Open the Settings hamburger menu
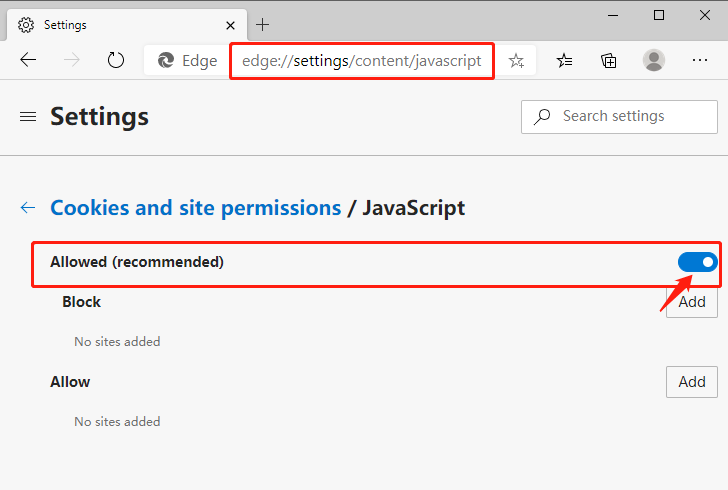728x490 pixels. click(x=28, y=117)
